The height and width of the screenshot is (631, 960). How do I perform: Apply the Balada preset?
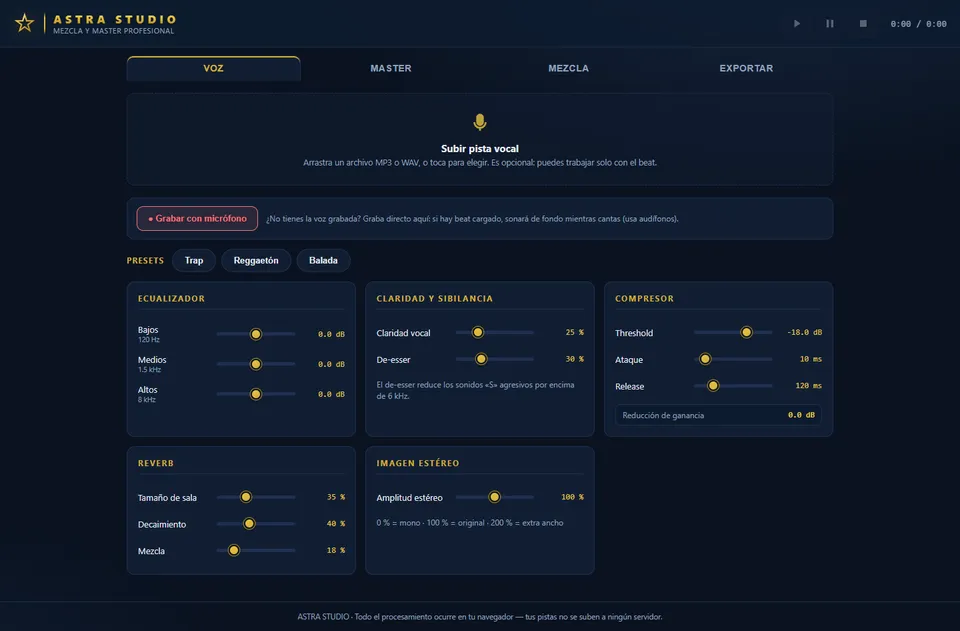(323, 260)
